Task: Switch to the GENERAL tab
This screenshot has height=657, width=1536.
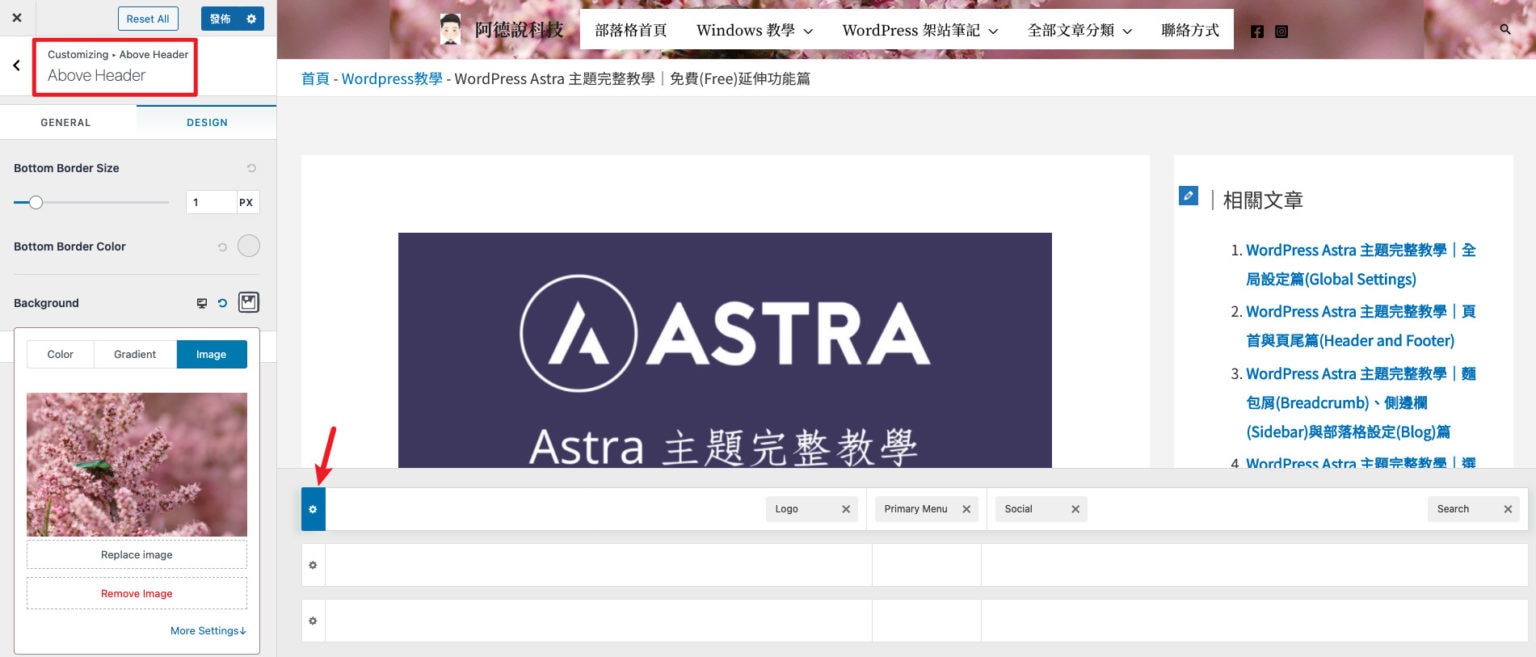Action: click(66, 122)
